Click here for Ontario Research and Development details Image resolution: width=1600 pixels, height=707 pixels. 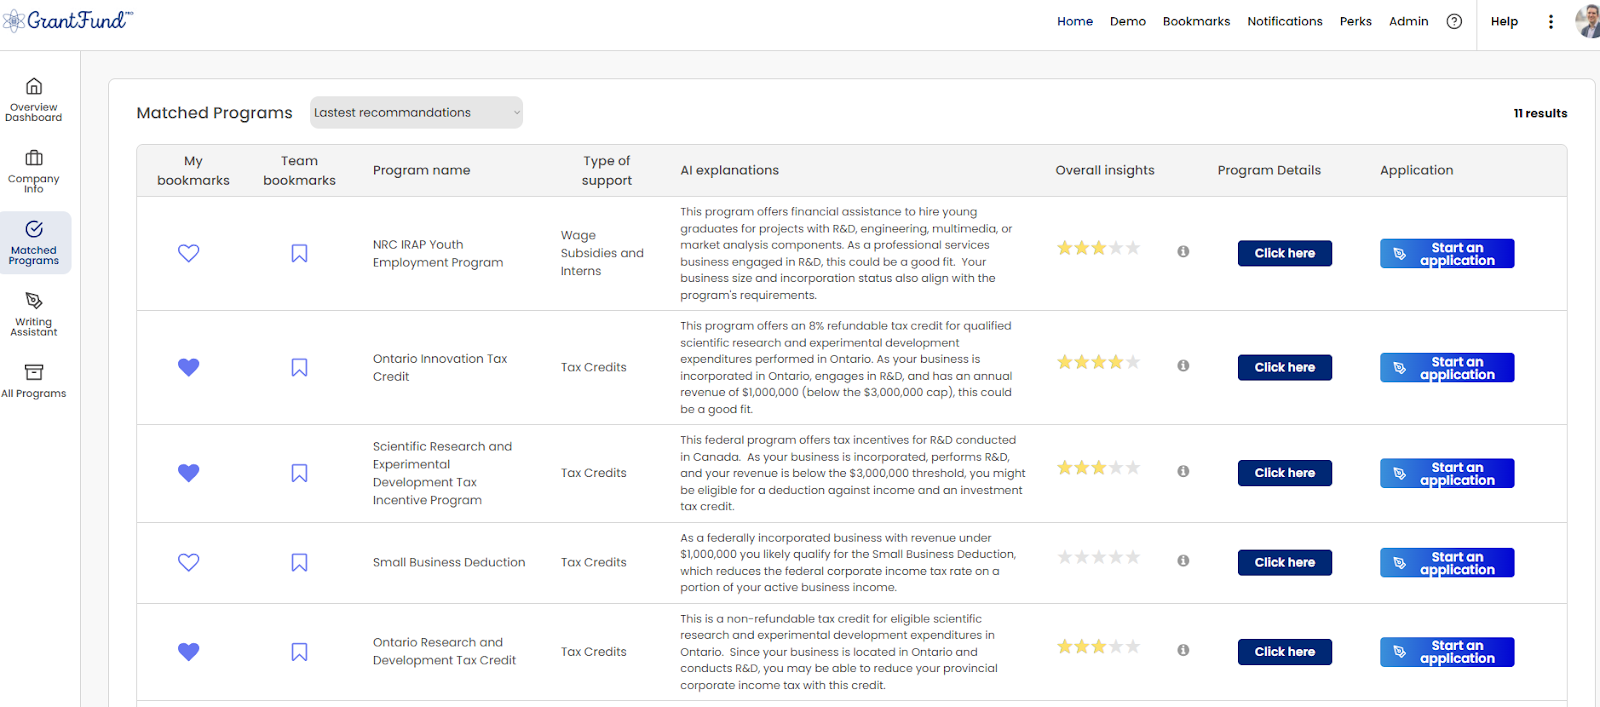(1285, 652)
